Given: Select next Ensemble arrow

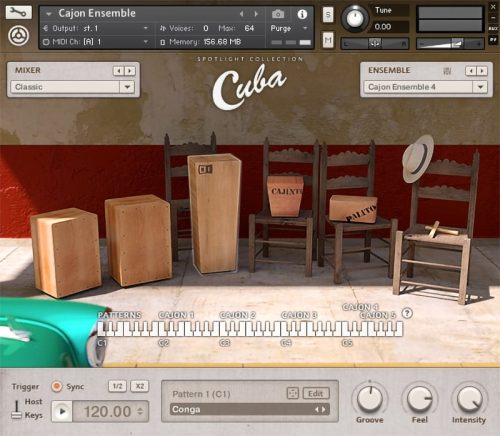Looking at the screenshot, I should 482,71.
